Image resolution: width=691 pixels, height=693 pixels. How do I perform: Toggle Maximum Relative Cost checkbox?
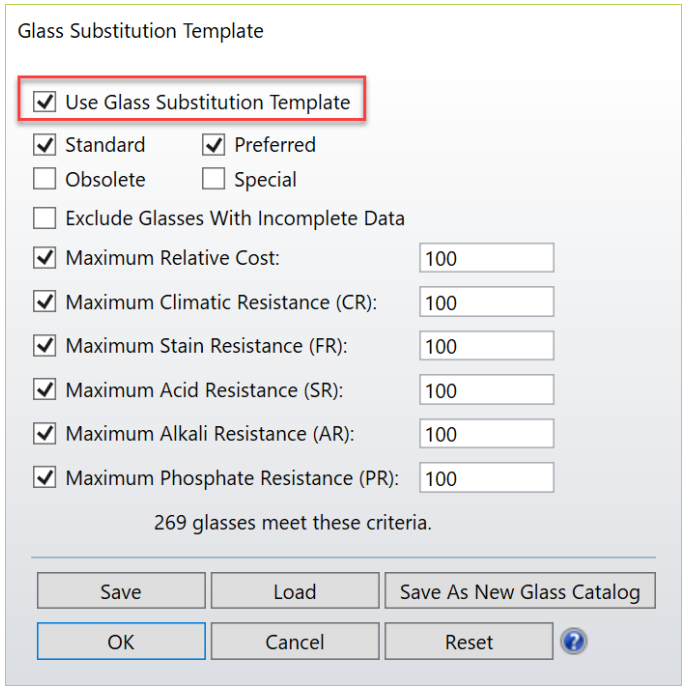pos(45,258)
